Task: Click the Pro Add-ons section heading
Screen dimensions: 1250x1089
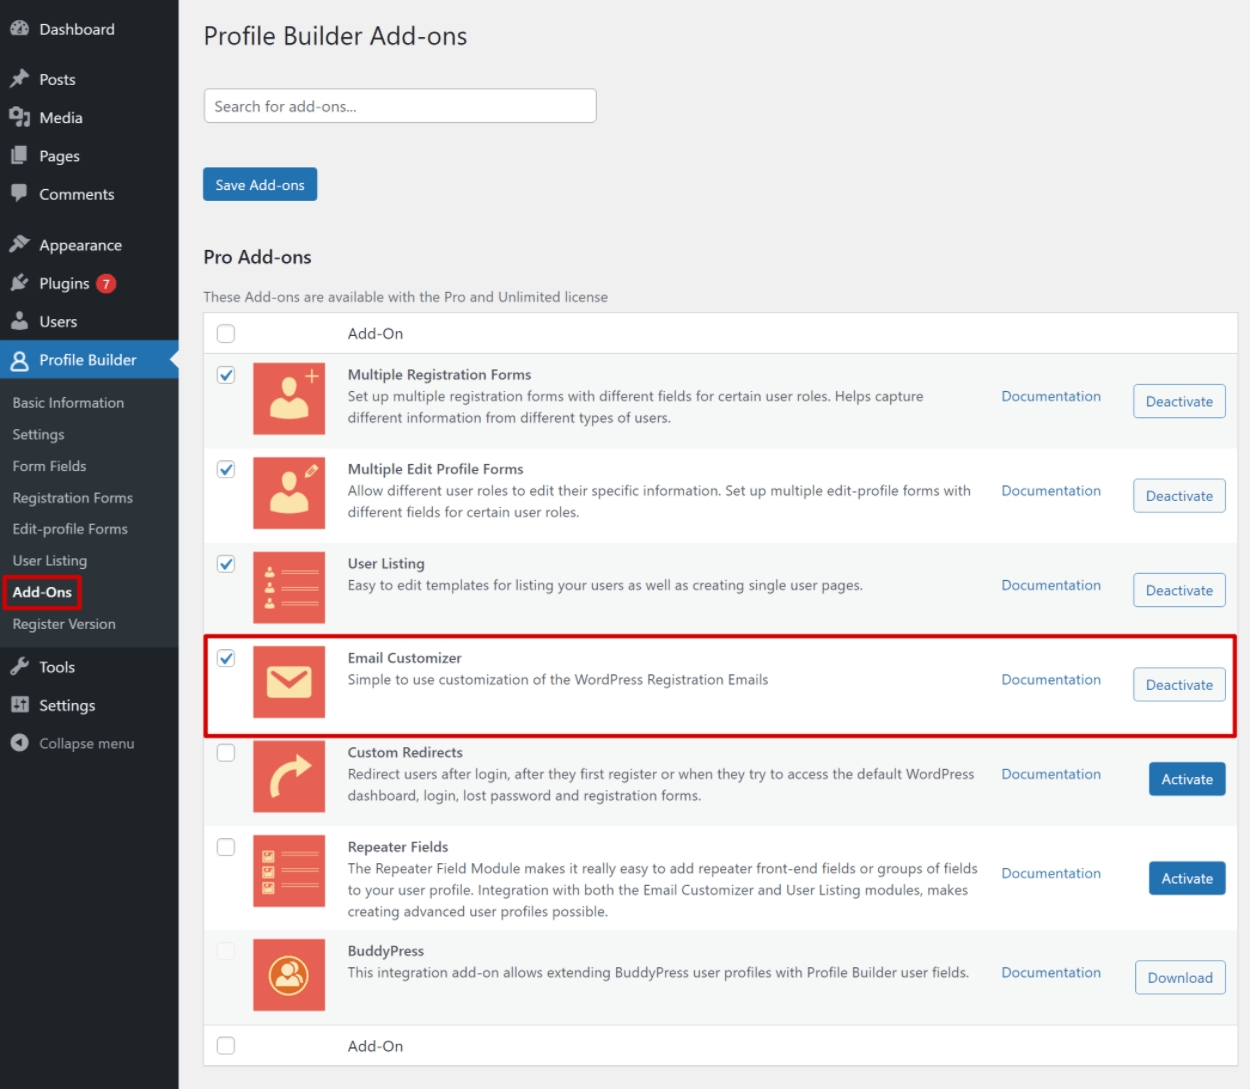Action: [257, 257]
